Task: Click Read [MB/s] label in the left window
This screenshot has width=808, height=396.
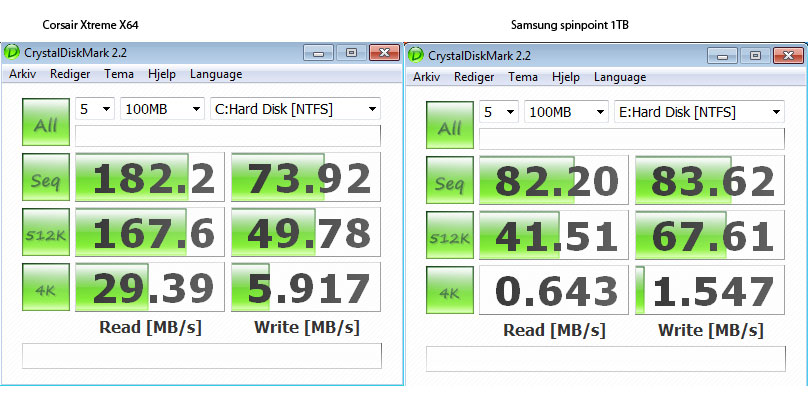Action: pos(150,327)
